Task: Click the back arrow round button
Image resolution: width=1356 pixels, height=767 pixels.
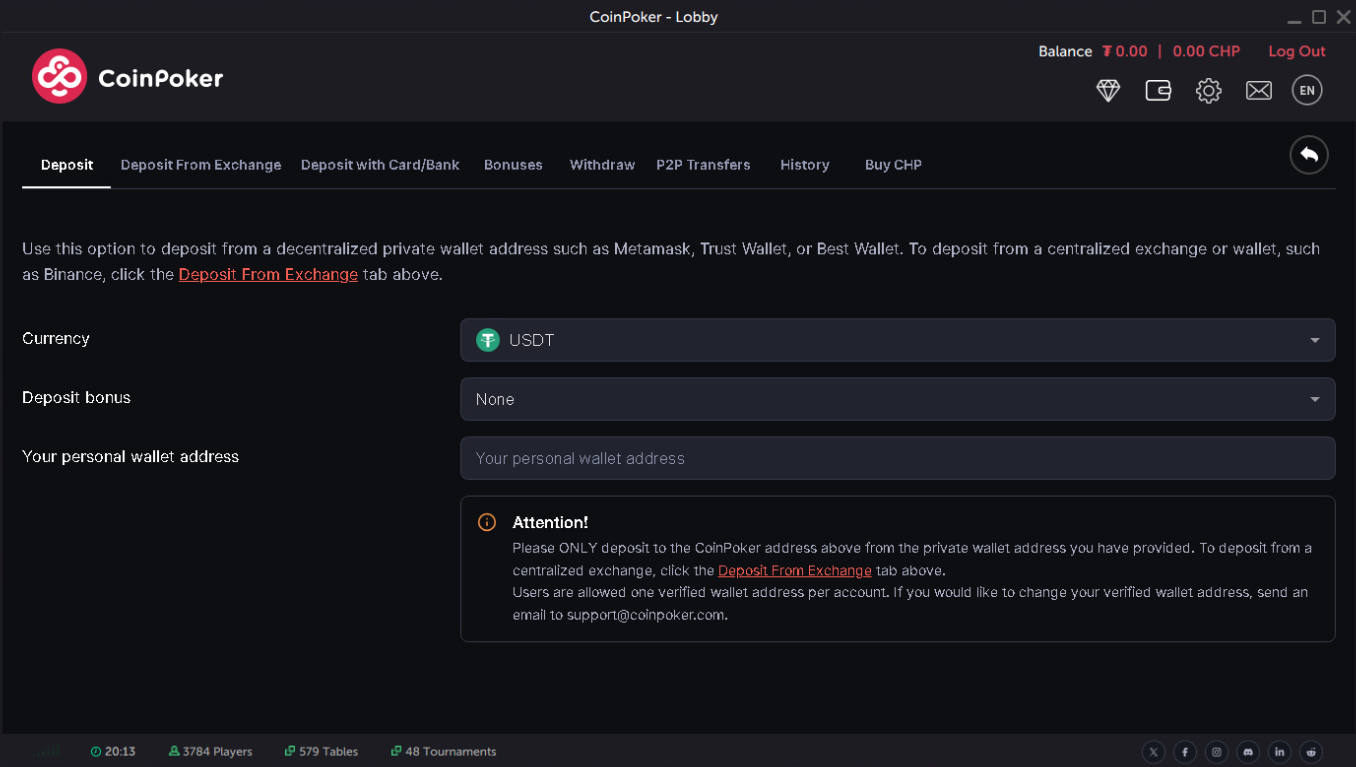Action: 1309,155
